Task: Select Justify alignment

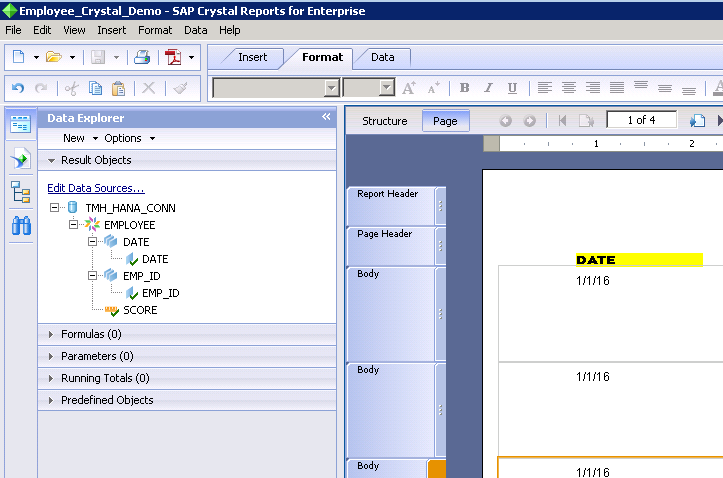Action: [616, 87]
